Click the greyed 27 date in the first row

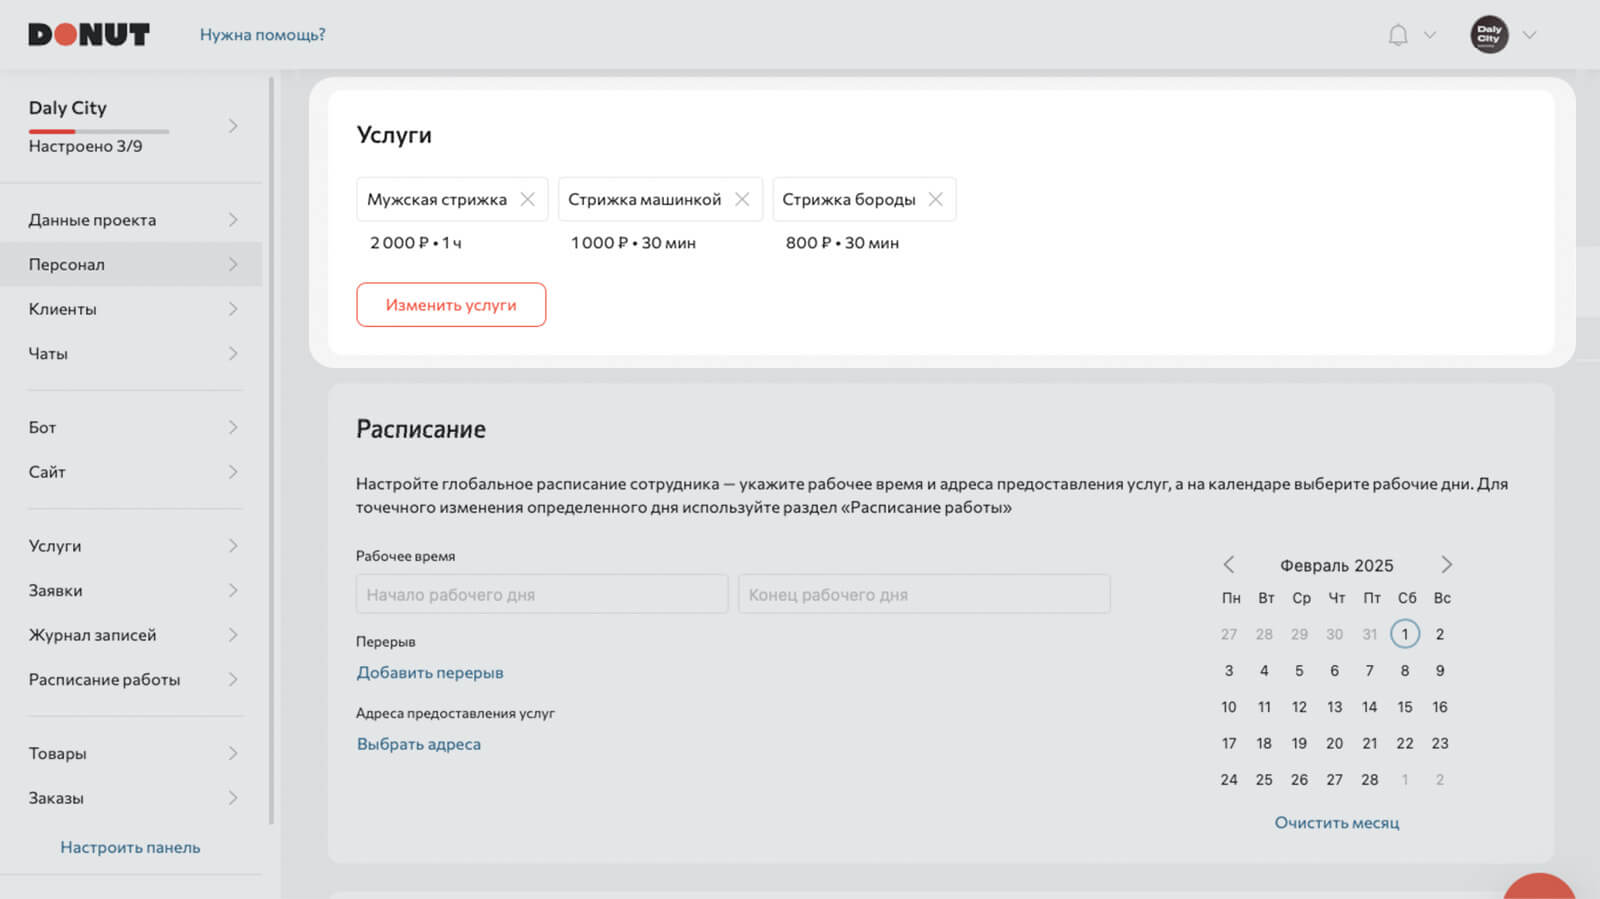(x=1229, y=634)
